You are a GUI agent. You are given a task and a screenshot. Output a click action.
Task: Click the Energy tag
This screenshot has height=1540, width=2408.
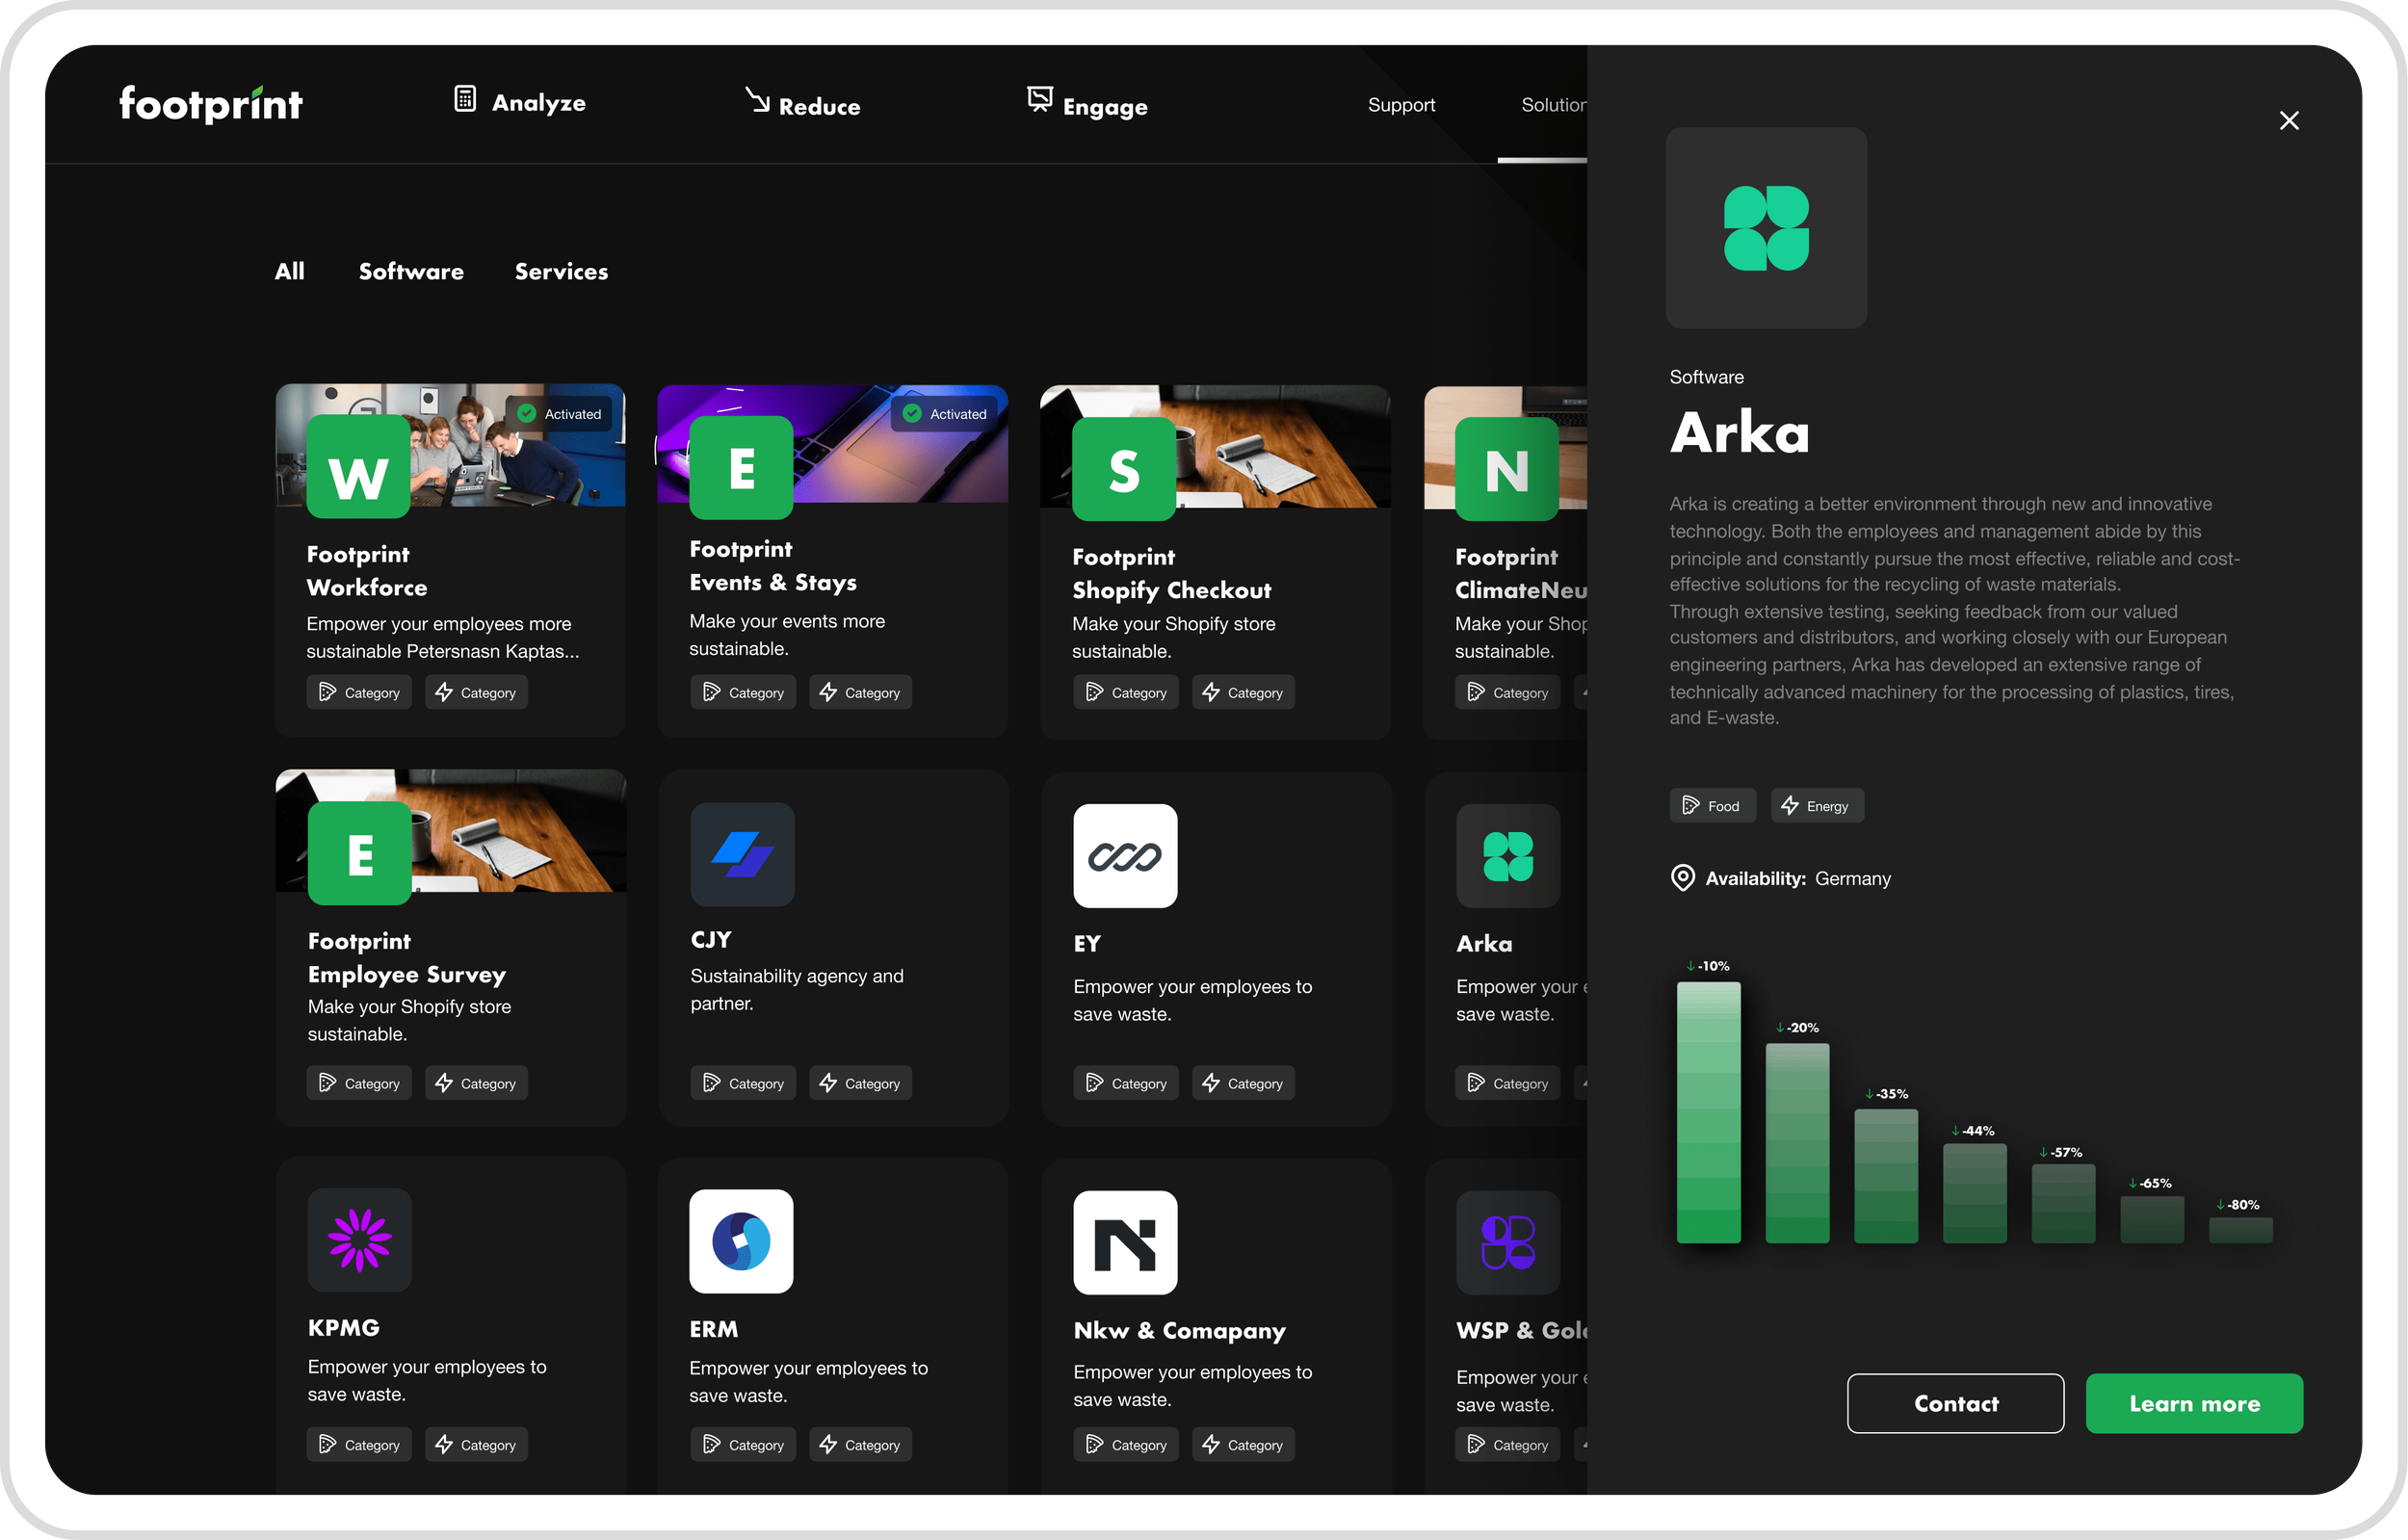pyautogui.click(x=1817, y=806)
